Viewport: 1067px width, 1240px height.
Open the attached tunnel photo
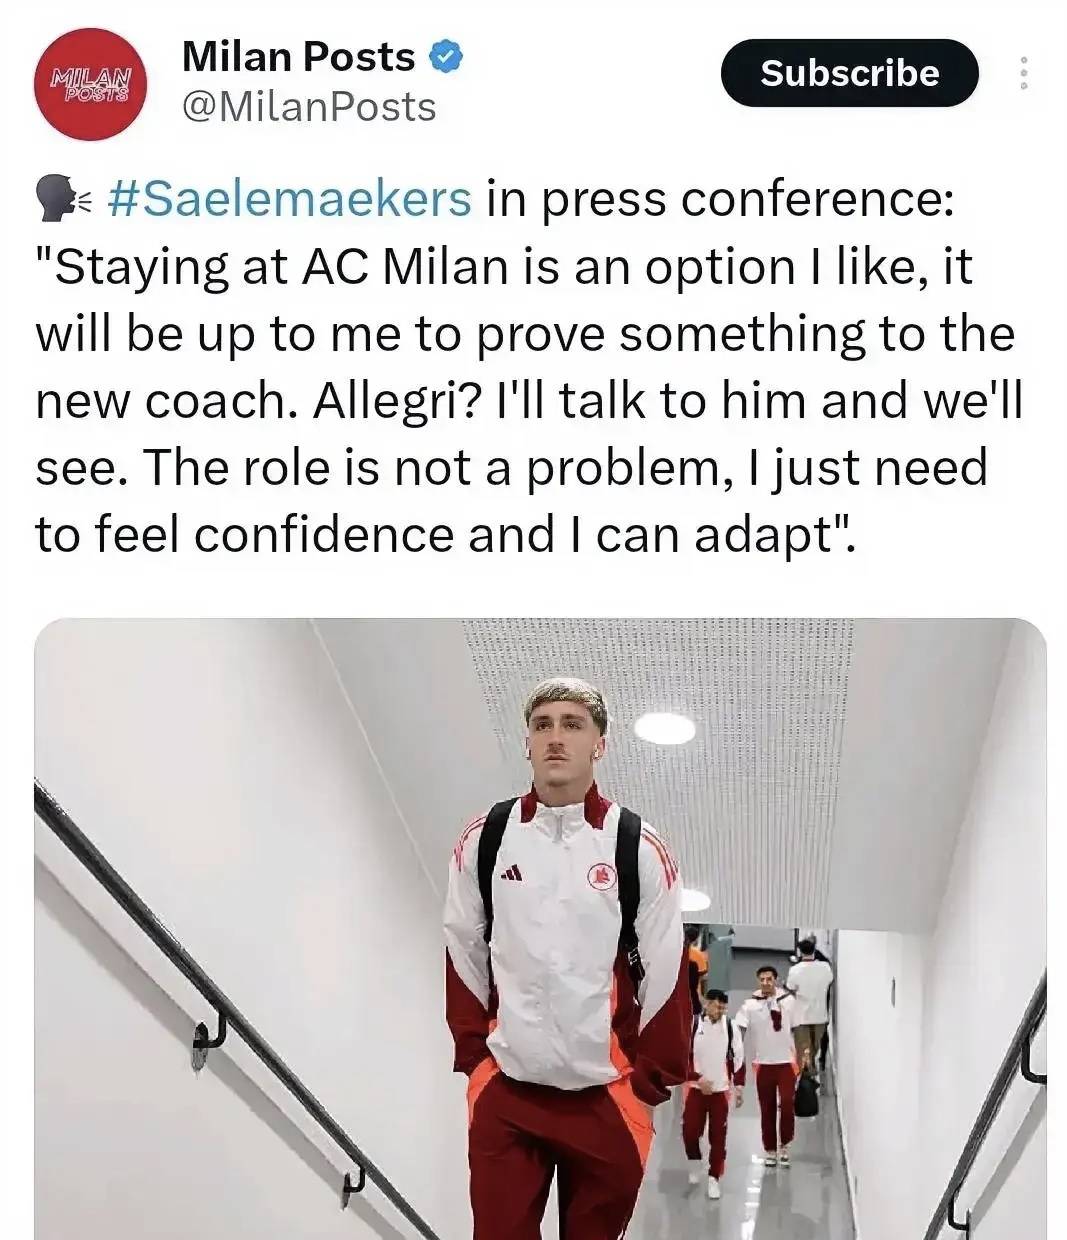click(540, 930)
